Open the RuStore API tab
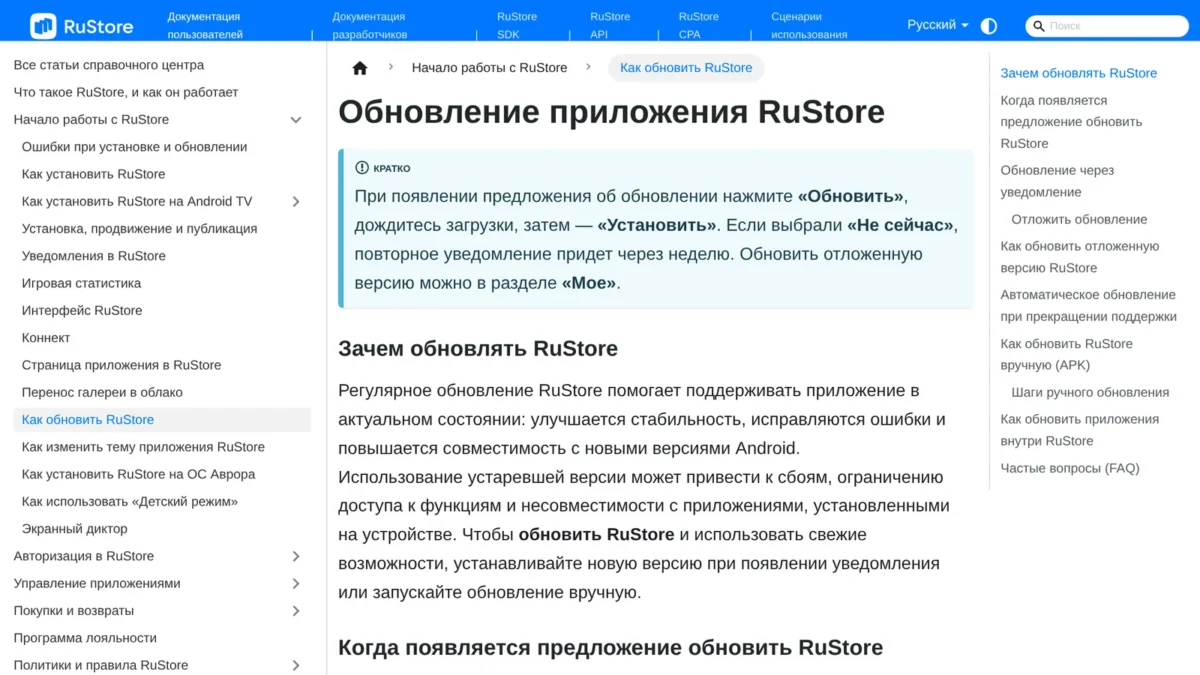 tap(610, 25)
